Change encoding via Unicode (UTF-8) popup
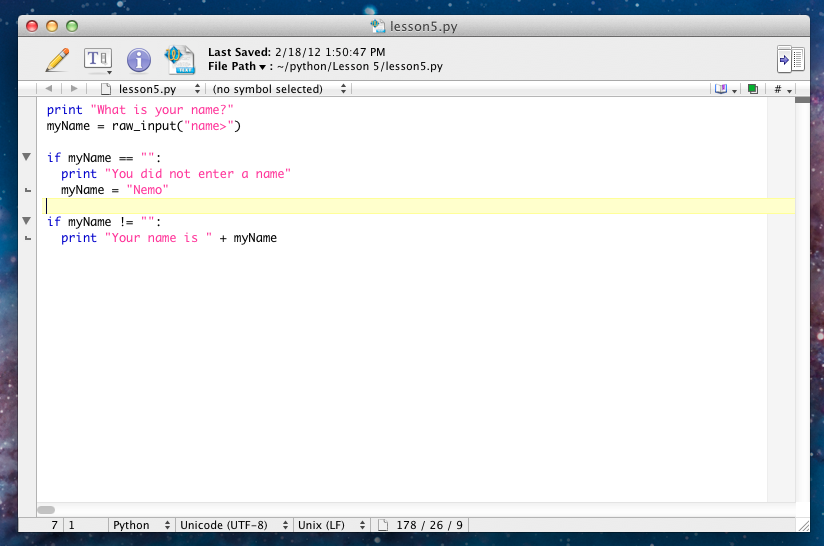Viewport: 824px width, 546px height. [234, 525]
